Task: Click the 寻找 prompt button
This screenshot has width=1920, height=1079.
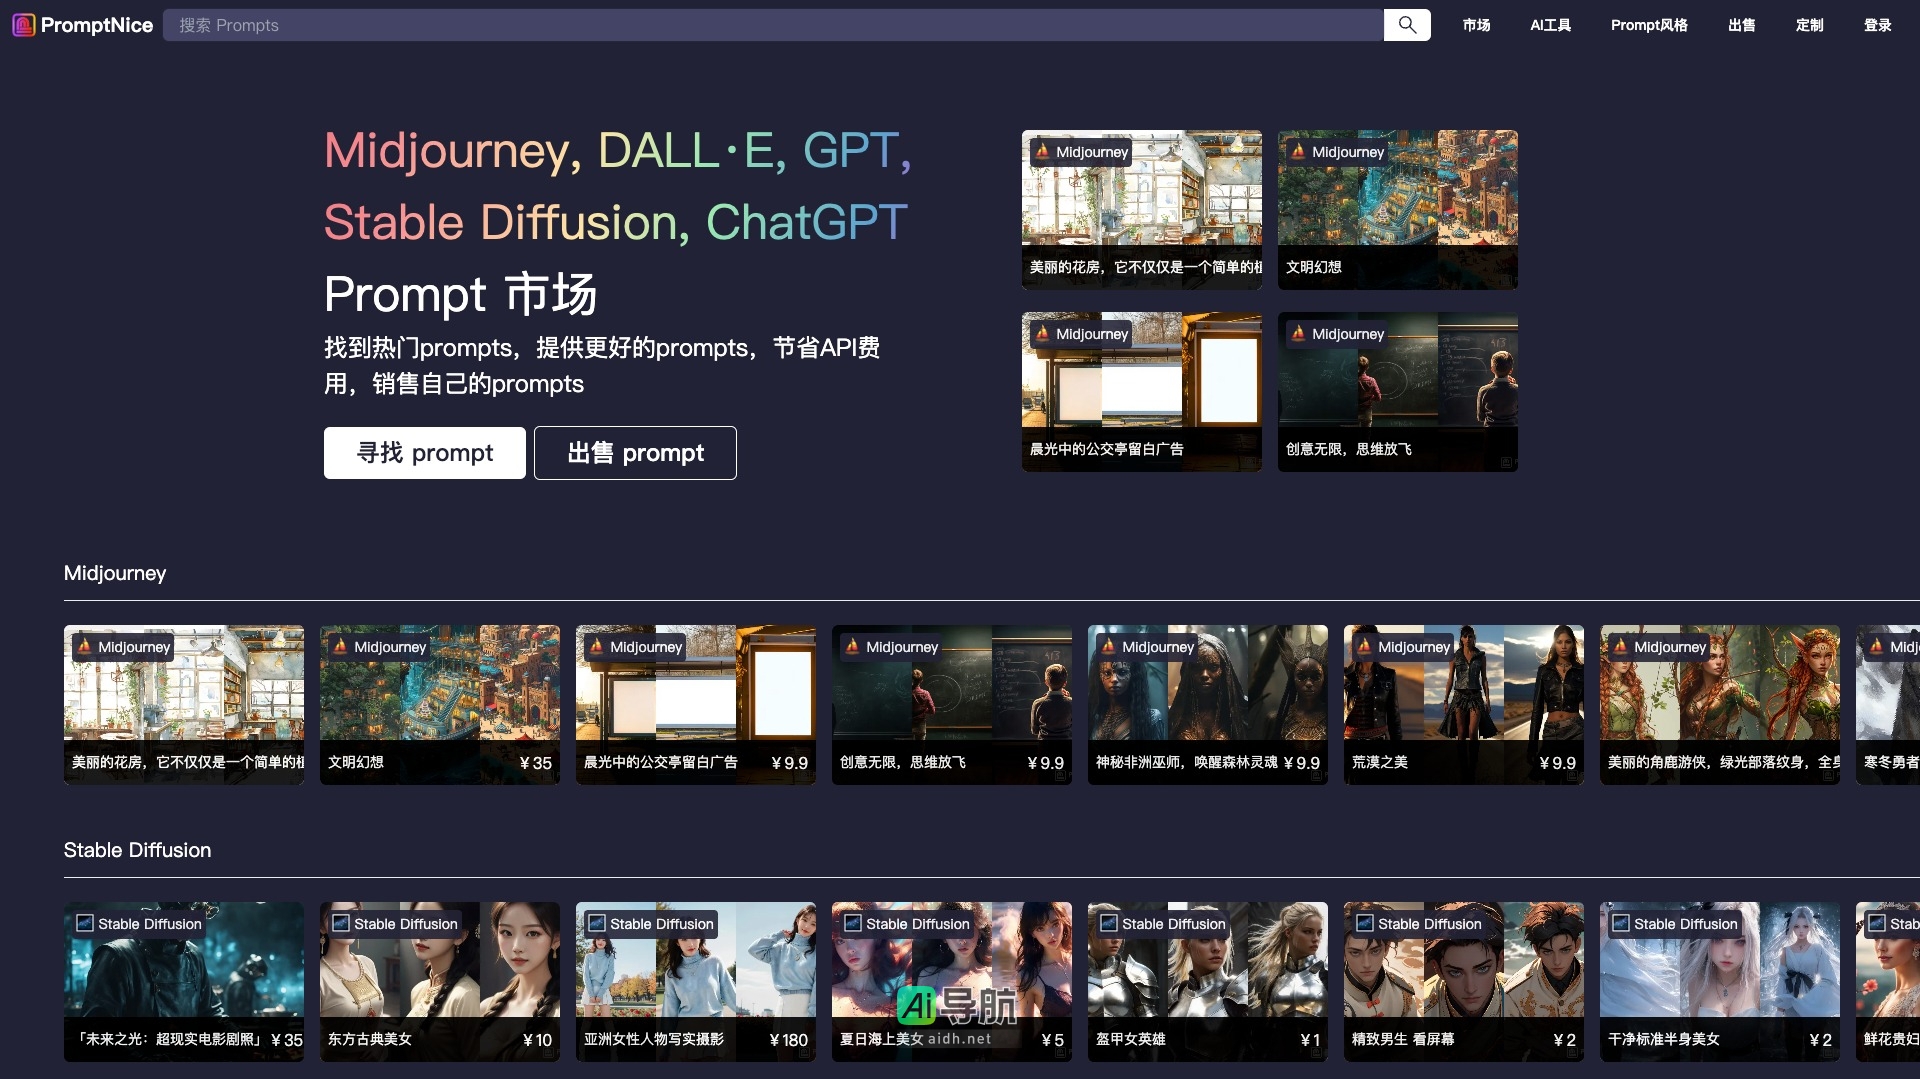Action: coord(424,453)
